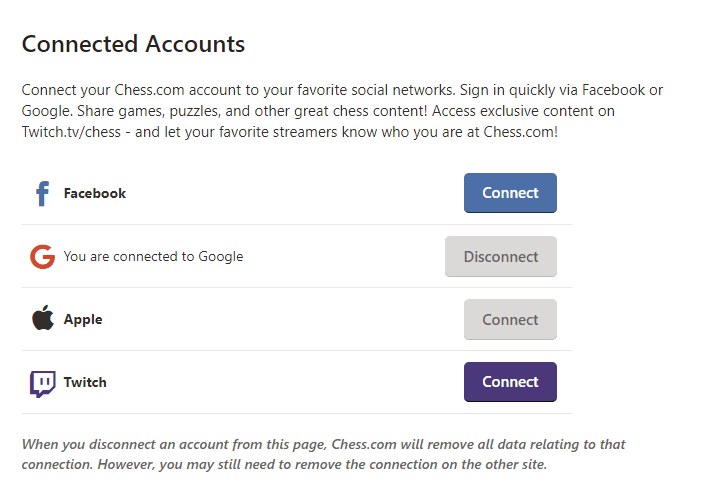713x497 pixels.
Task: Connect your Facebook account
Action: pos(510,193)
